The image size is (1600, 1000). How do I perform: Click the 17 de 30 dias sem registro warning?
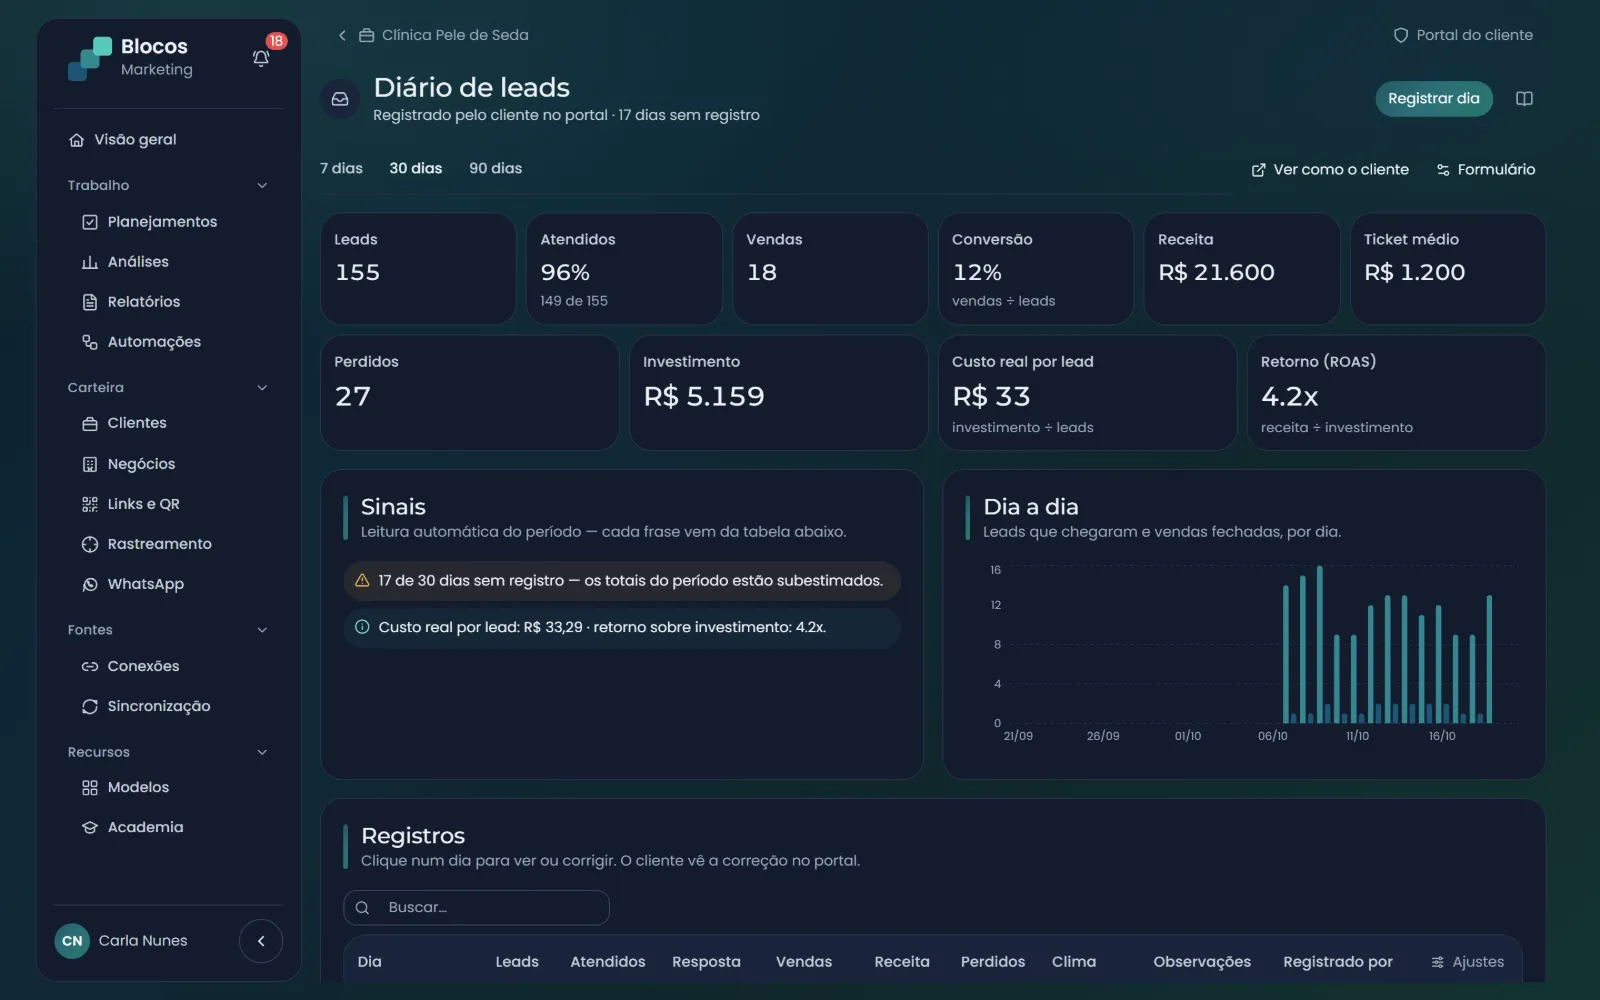(622, 581)
